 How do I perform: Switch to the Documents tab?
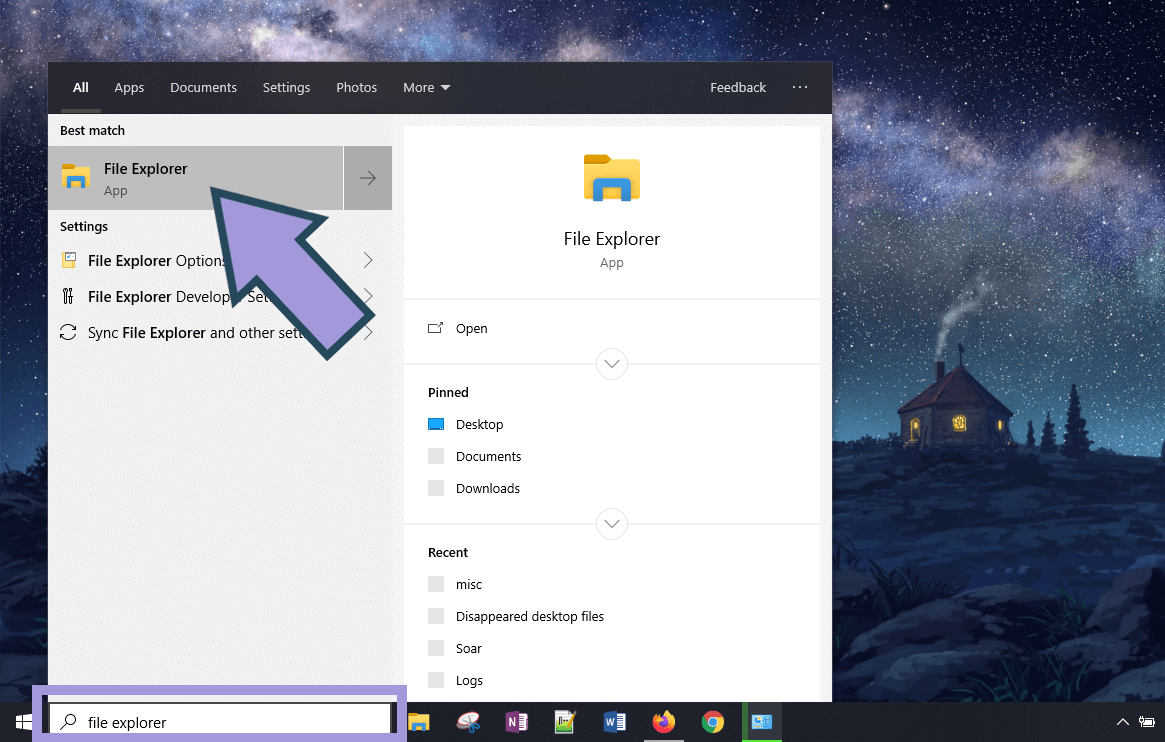coord(204,88)
